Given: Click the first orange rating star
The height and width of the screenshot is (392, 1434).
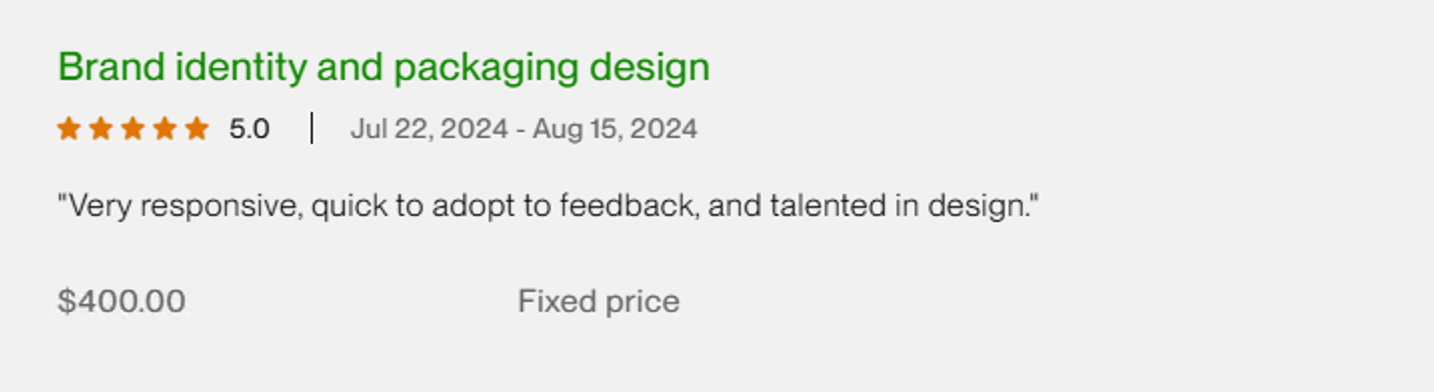Looking at the screenshot, I should click(x=68, y=128).
